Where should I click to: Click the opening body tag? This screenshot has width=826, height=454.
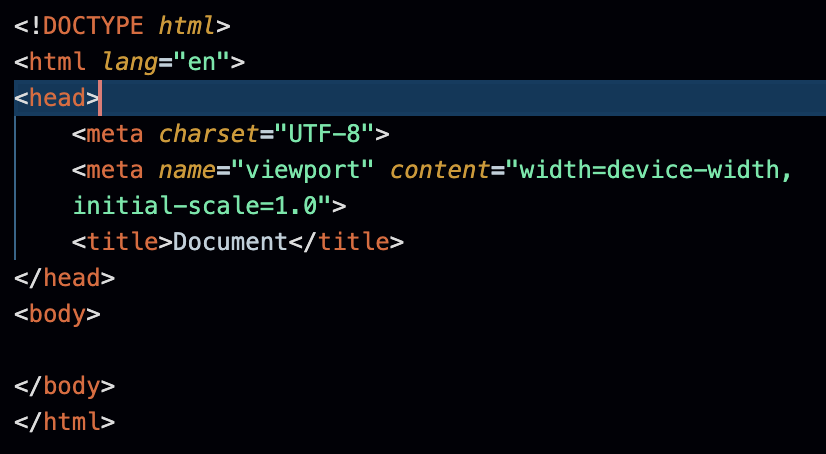click(57, 314)
